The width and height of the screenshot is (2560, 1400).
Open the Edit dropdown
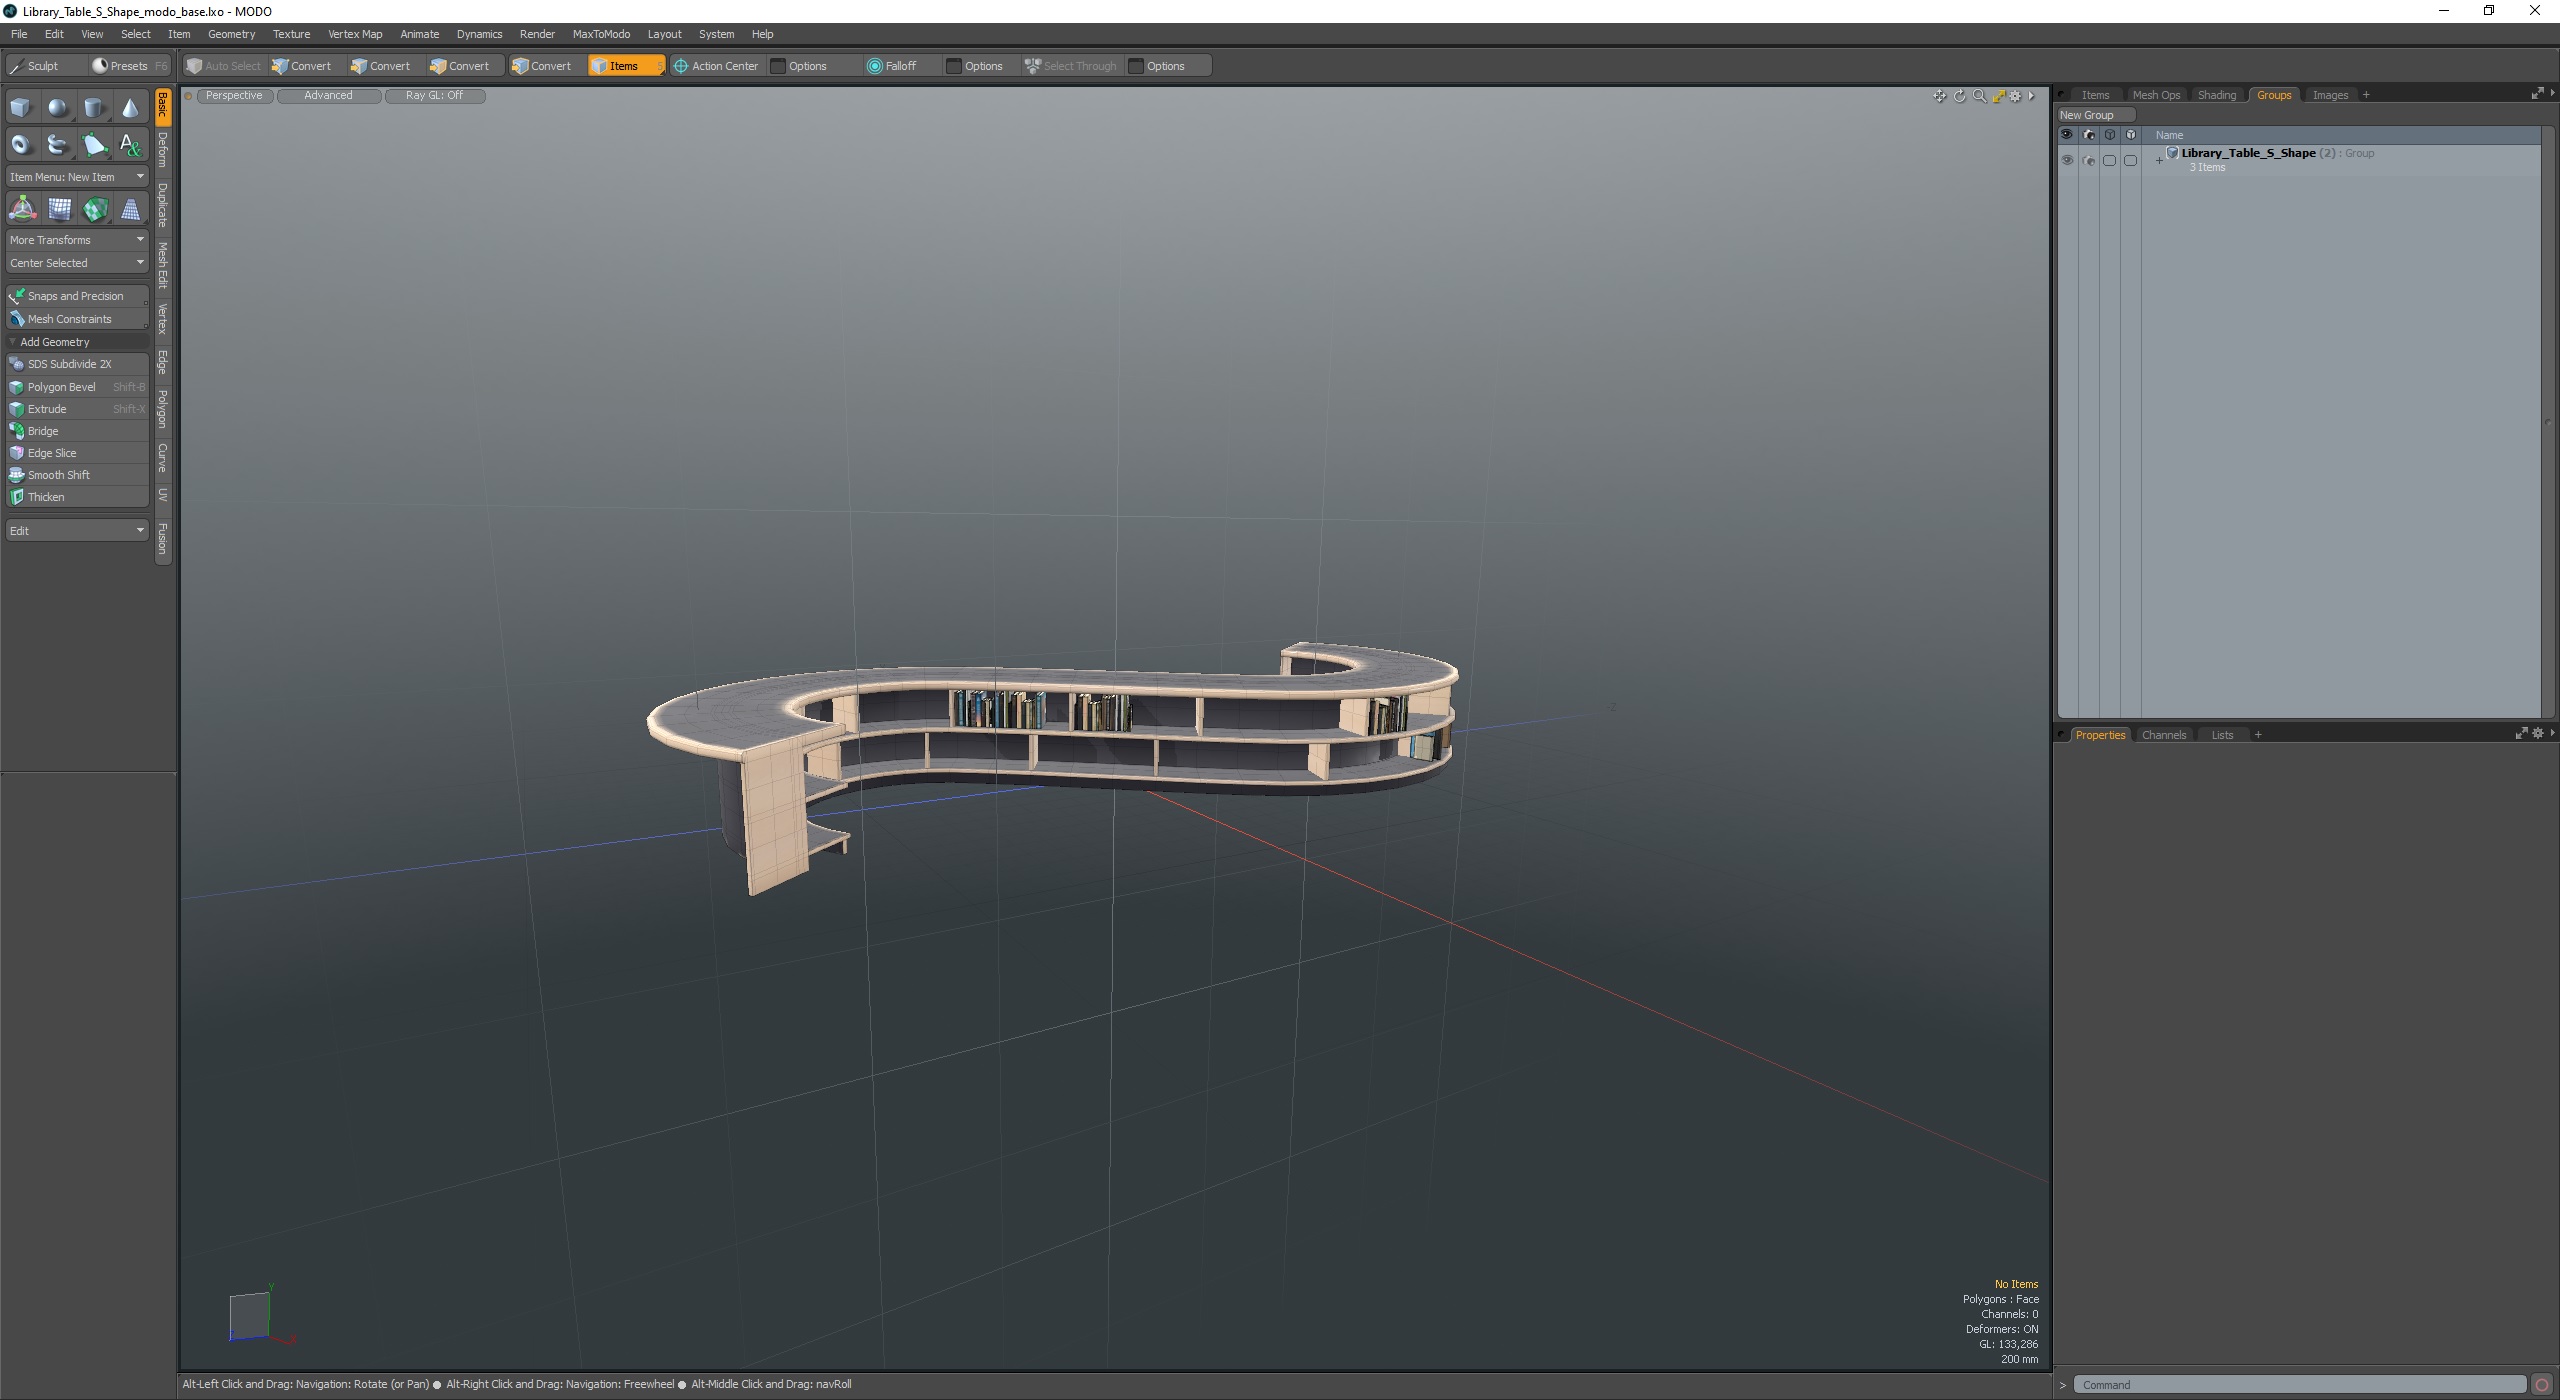pyautogui.click(x=77, y=531)
